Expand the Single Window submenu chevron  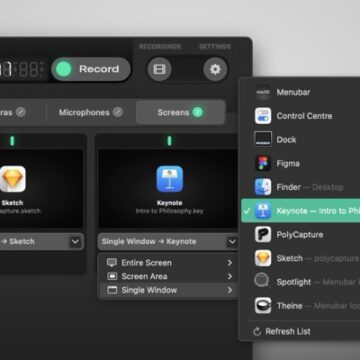coord(230,290)
